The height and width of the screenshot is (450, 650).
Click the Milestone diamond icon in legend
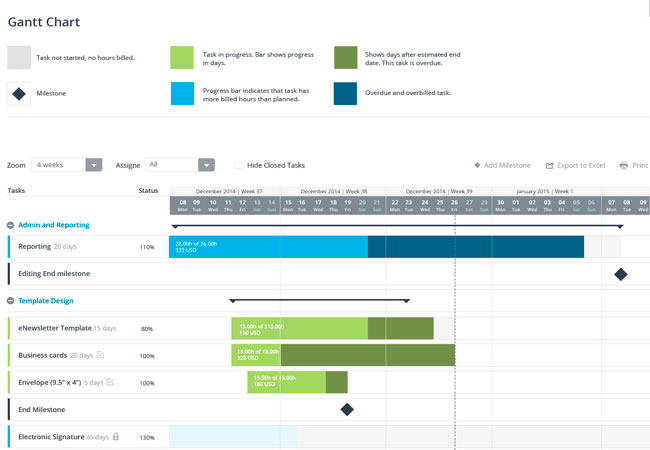[x=20, y=95]
